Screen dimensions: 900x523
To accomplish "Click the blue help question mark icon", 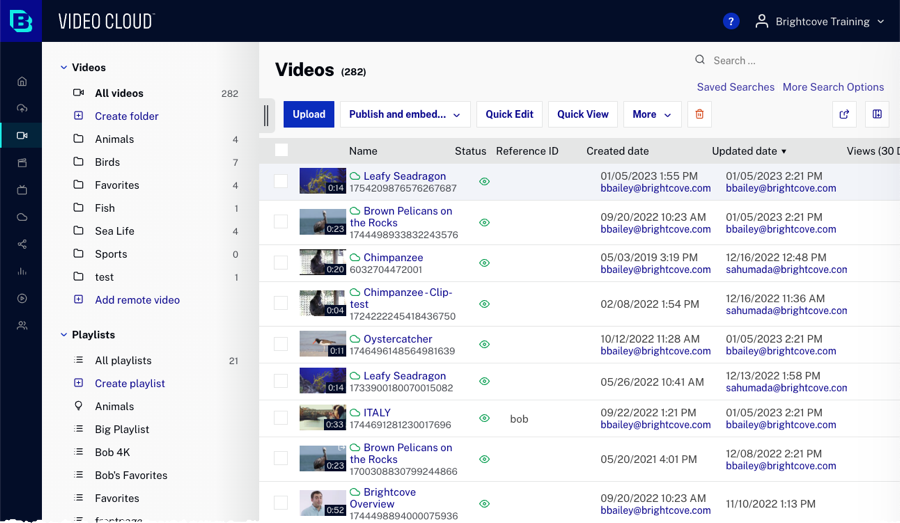I will pos(731,21).
